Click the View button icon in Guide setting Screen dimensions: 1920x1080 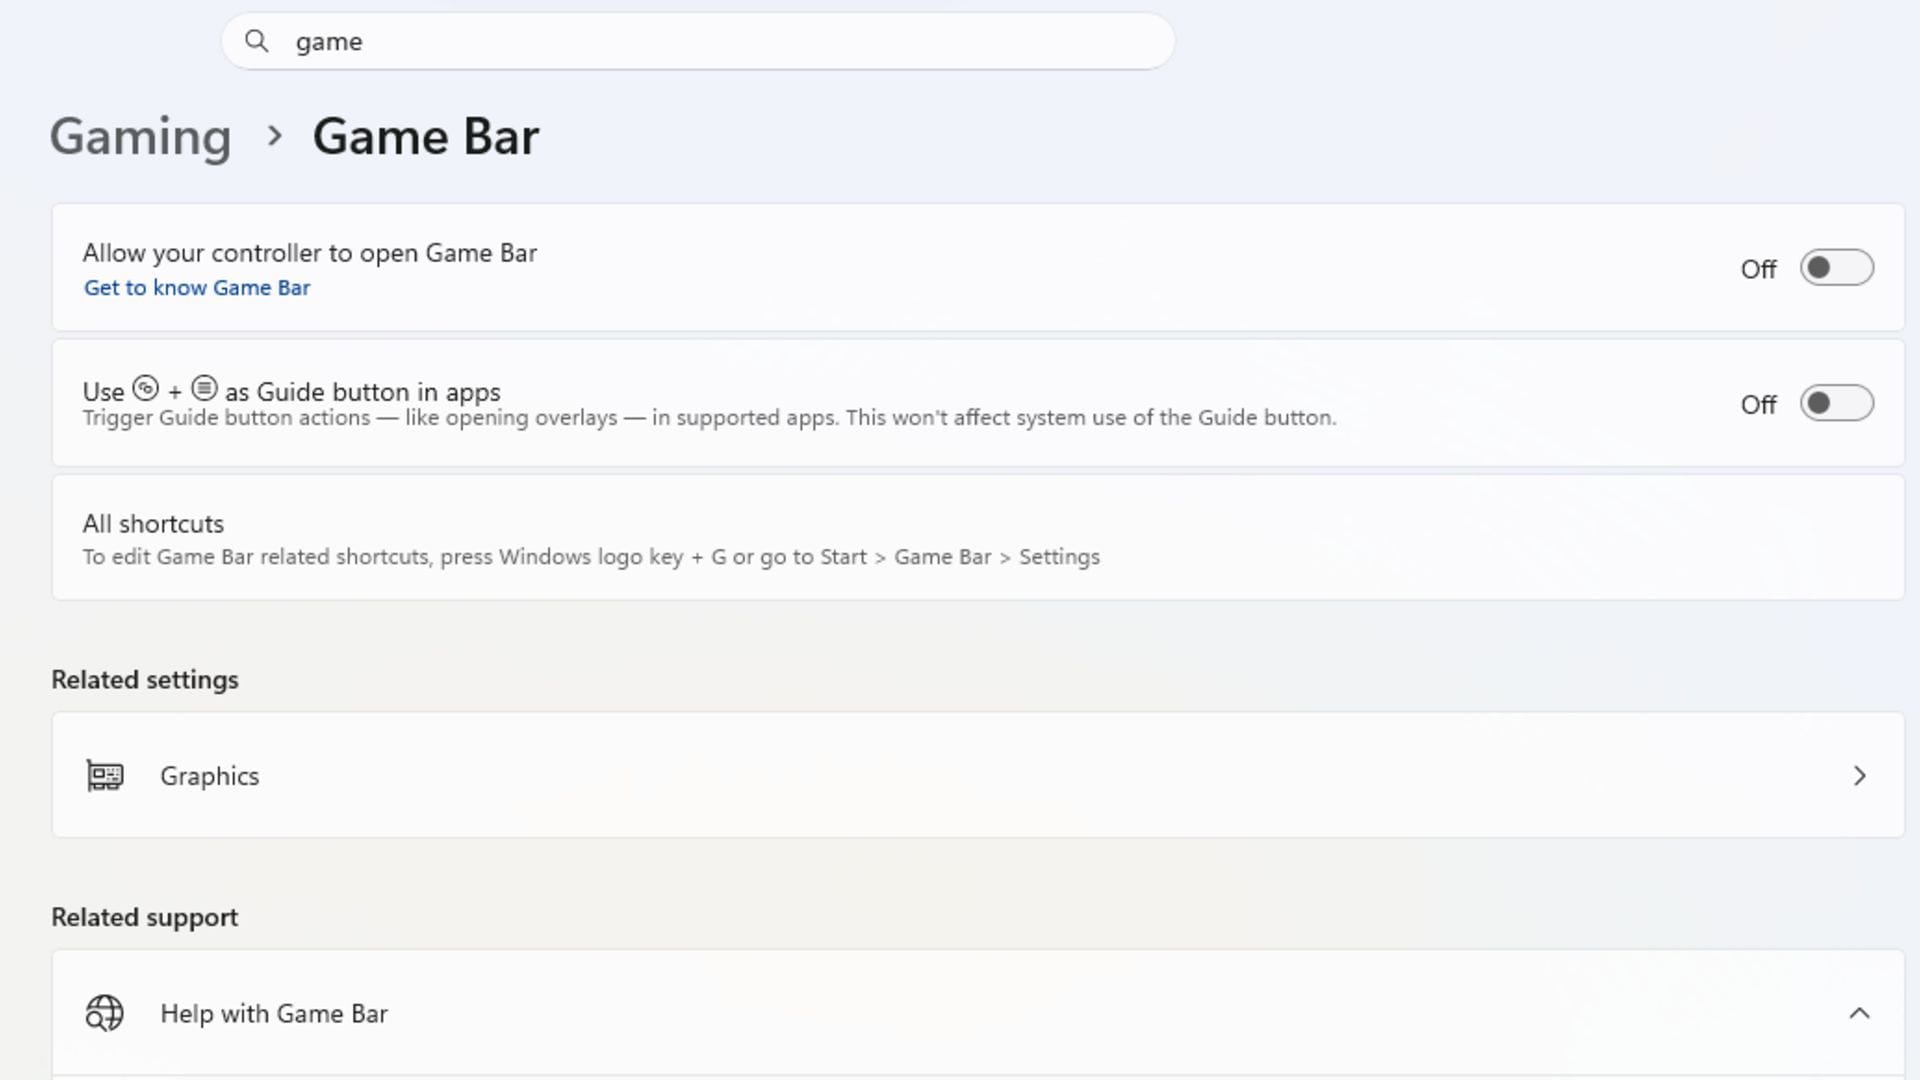click(x=146, y=388)
